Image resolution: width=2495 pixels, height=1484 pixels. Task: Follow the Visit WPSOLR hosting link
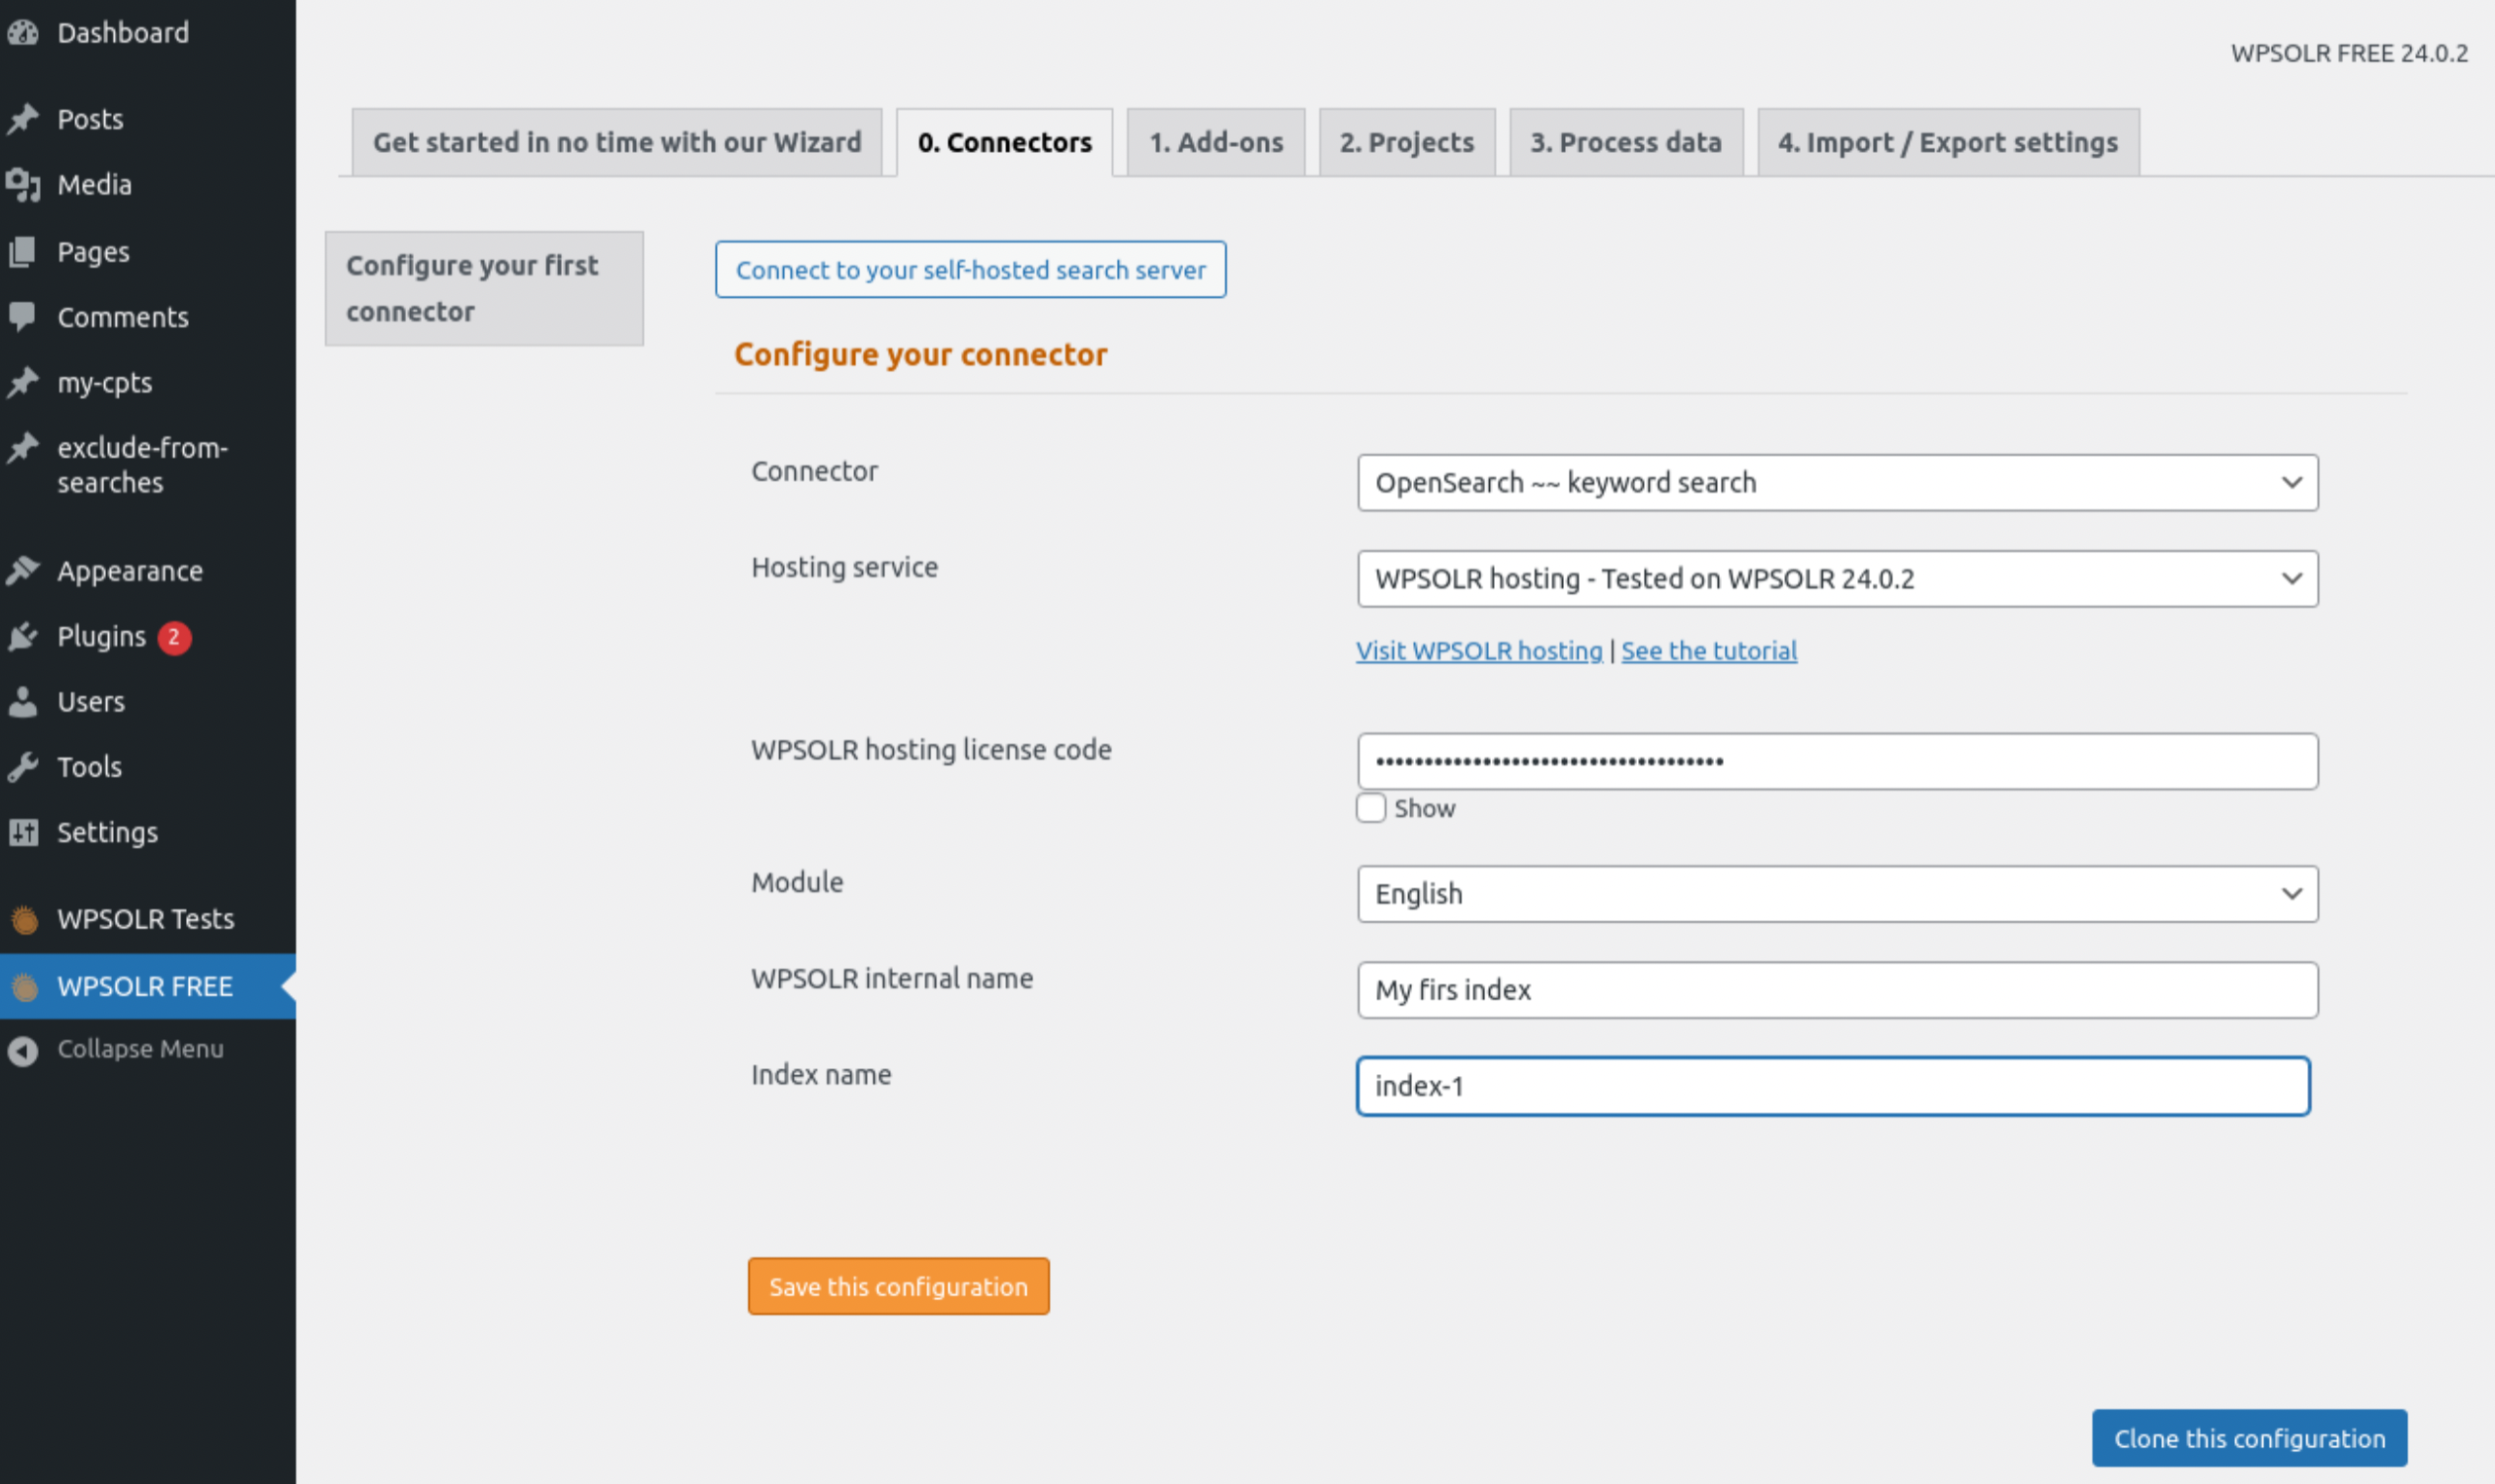(x=1479, y=651)
